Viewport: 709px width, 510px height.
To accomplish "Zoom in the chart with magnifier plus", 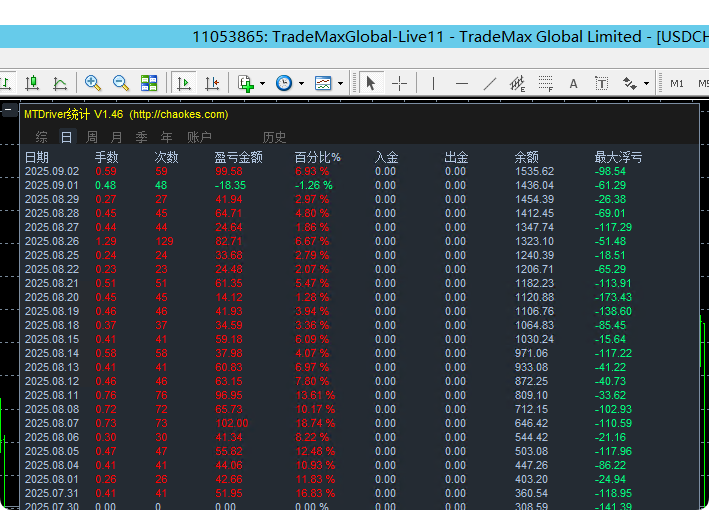I will pyautogui.click(x=93, y=83).
